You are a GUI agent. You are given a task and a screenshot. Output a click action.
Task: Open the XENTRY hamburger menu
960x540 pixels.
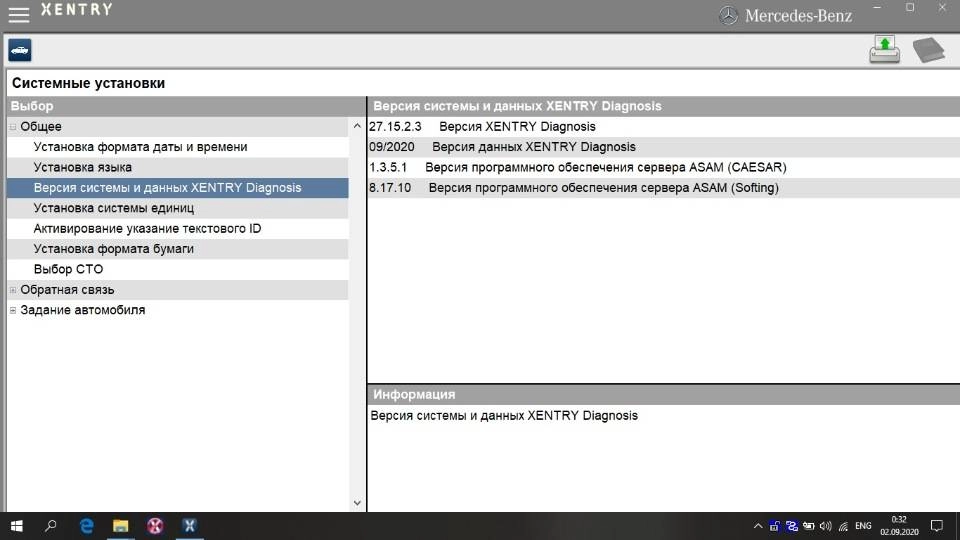tap(18, 14)
